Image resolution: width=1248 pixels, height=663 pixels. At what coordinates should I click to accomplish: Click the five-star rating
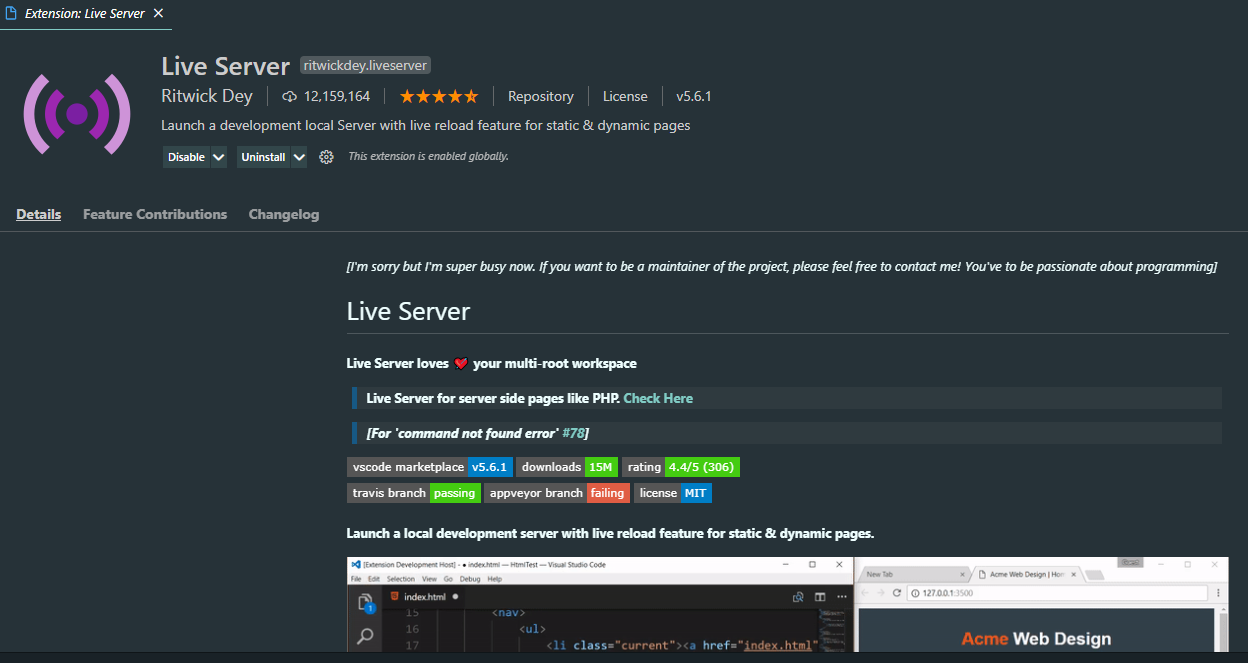click(x=439, y=97)
